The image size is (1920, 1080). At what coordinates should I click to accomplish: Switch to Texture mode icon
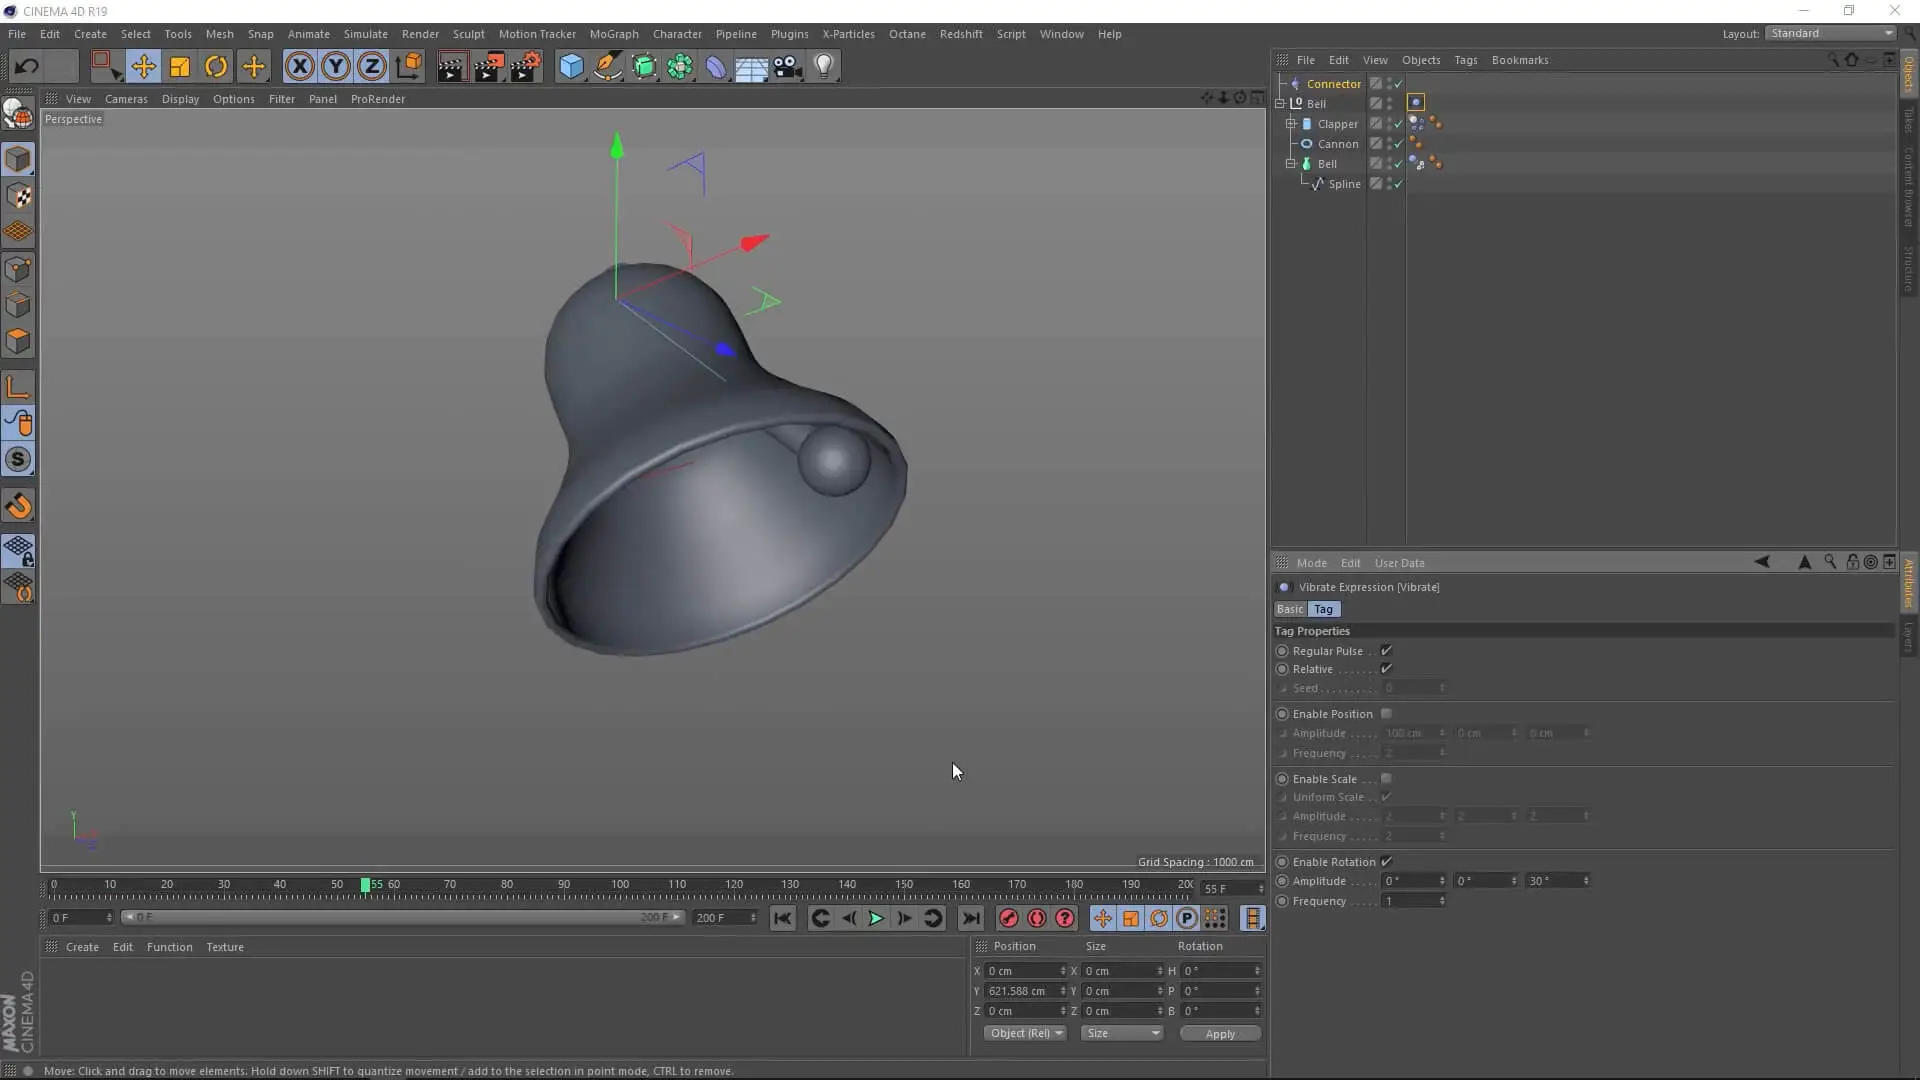(x=18, y=196)
